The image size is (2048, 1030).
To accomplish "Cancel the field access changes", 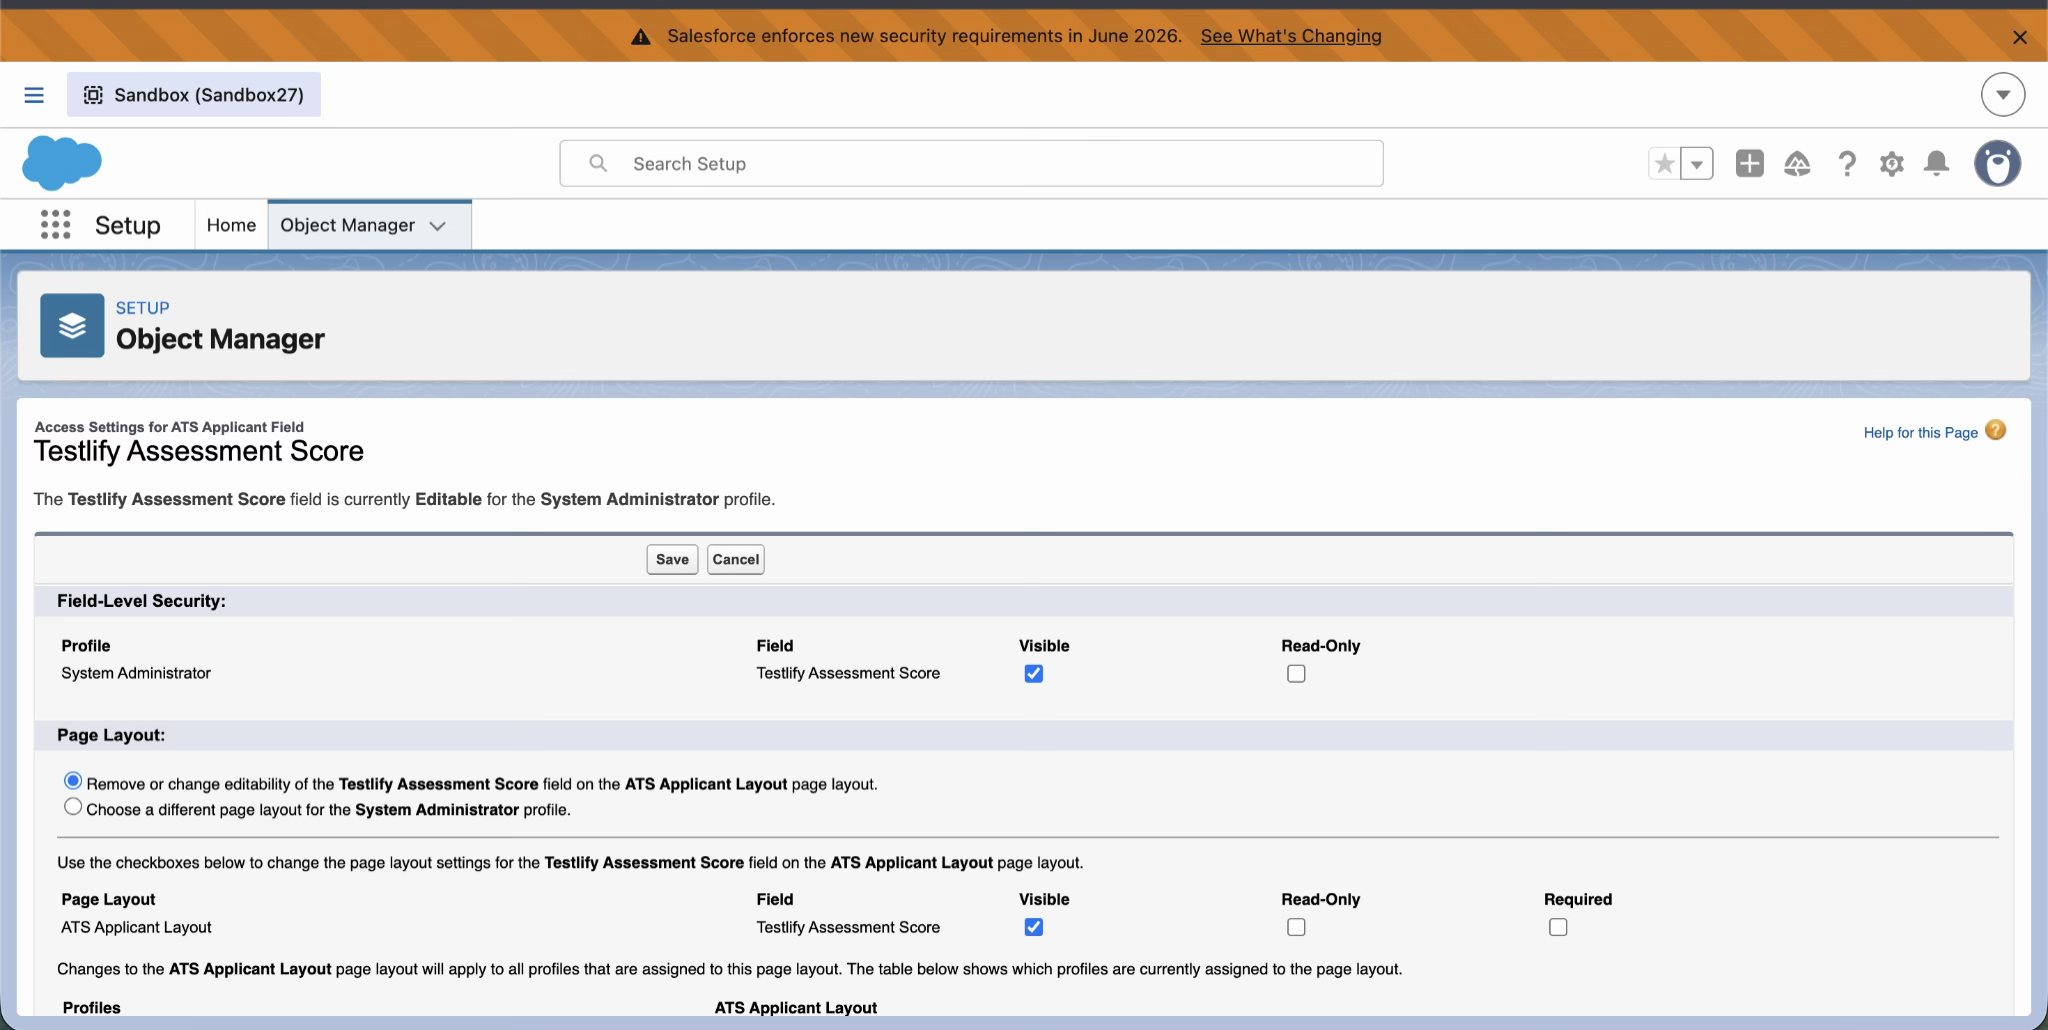I will tap(736, 560).
